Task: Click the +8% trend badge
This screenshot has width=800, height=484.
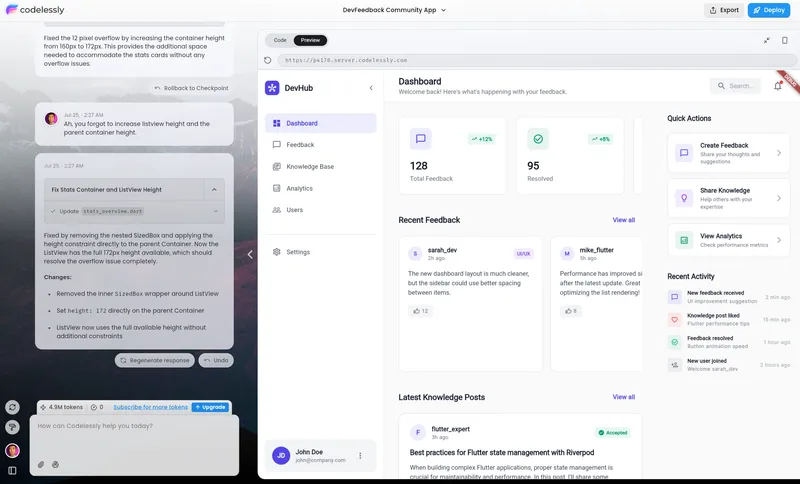Action: click(x=601, y=139)
